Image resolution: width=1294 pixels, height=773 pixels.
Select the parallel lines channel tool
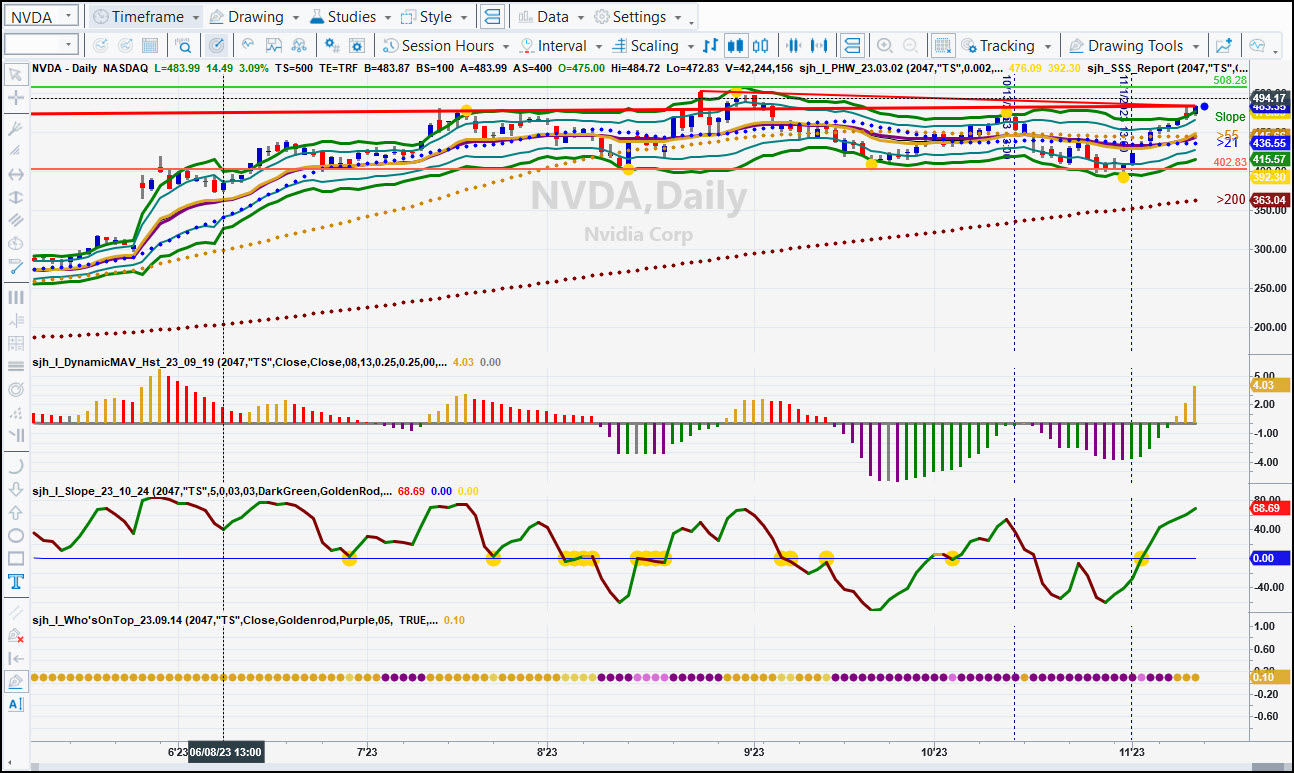(15, 220)
